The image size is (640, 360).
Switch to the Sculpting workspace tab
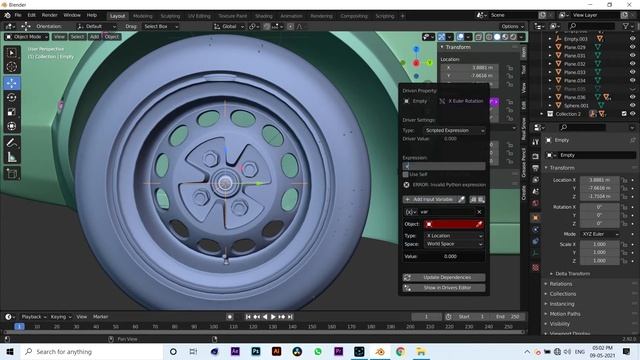(x=170, y=16)
